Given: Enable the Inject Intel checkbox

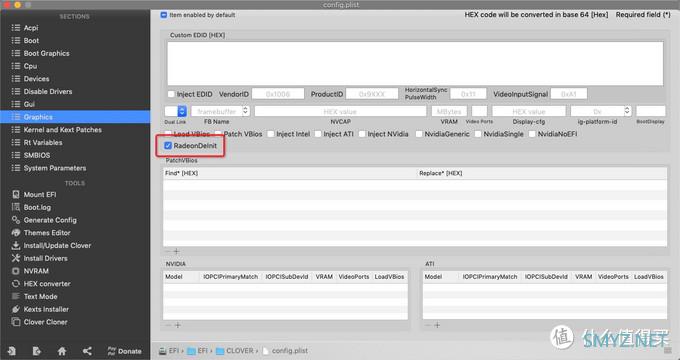Looking at the screenshot, I should [271, 134].
